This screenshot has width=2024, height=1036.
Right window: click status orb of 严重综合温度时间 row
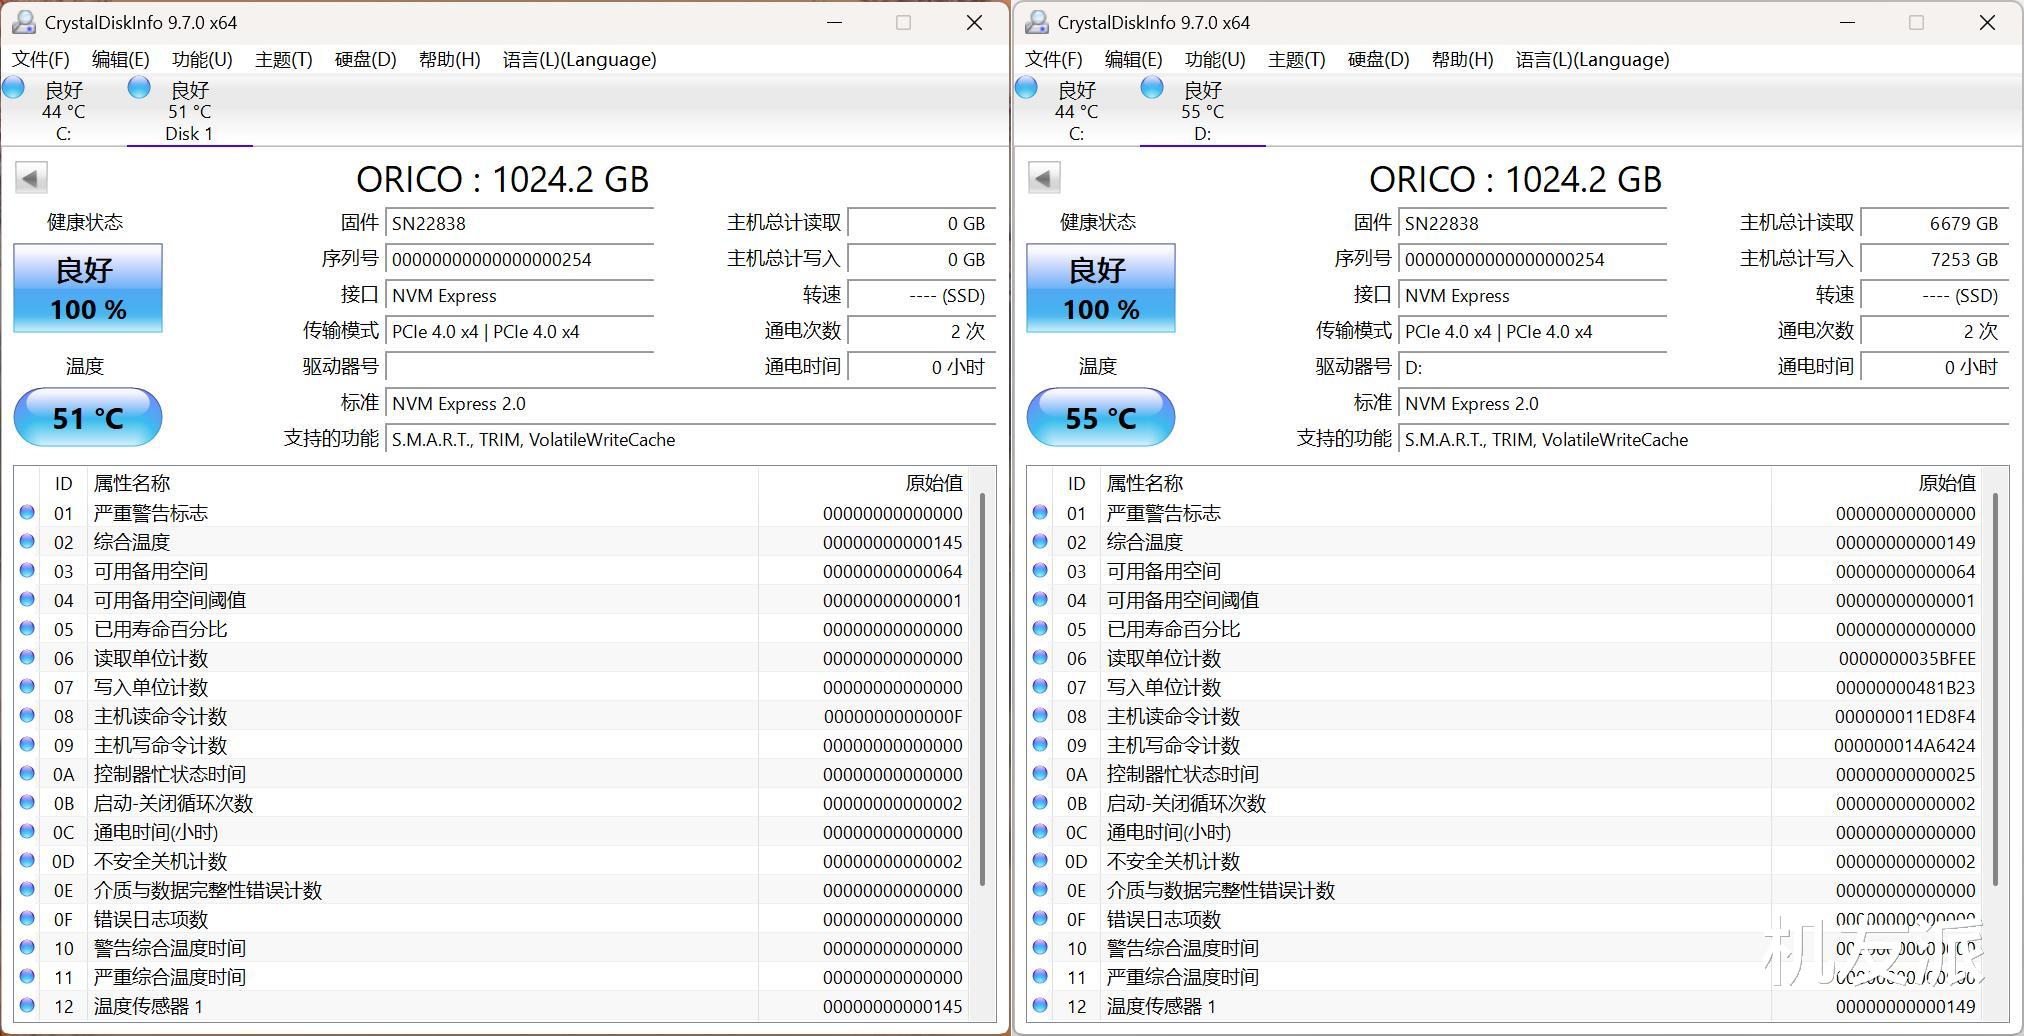pos(1040,977)
